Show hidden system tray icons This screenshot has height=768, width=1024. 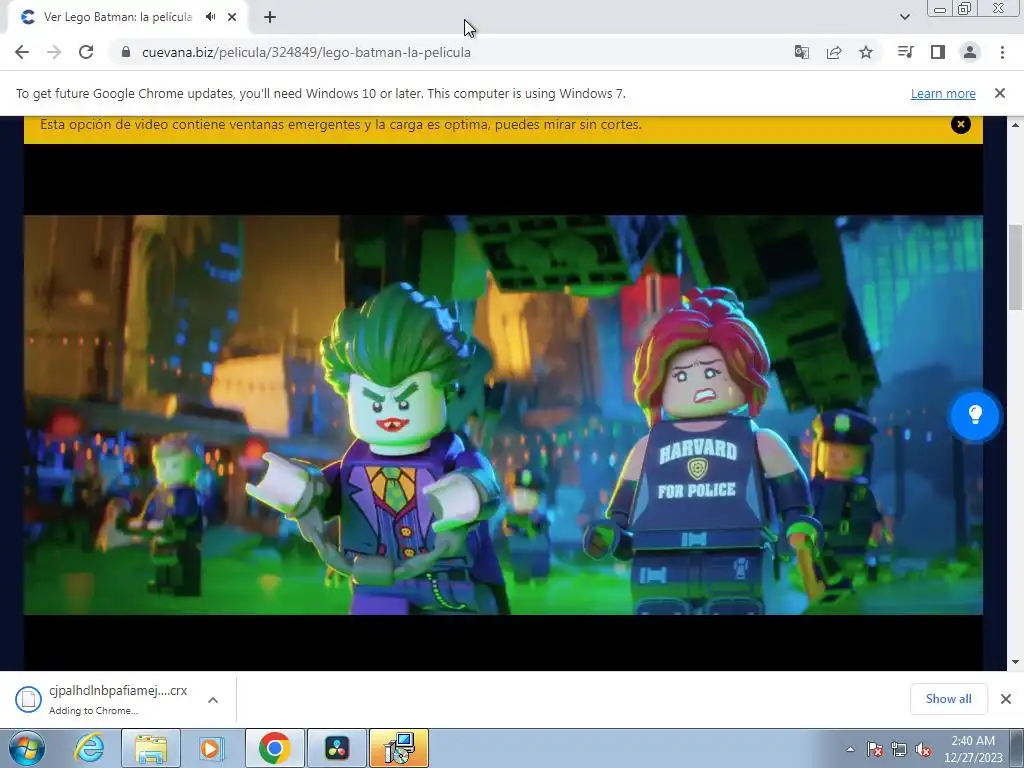click(850, 749)
